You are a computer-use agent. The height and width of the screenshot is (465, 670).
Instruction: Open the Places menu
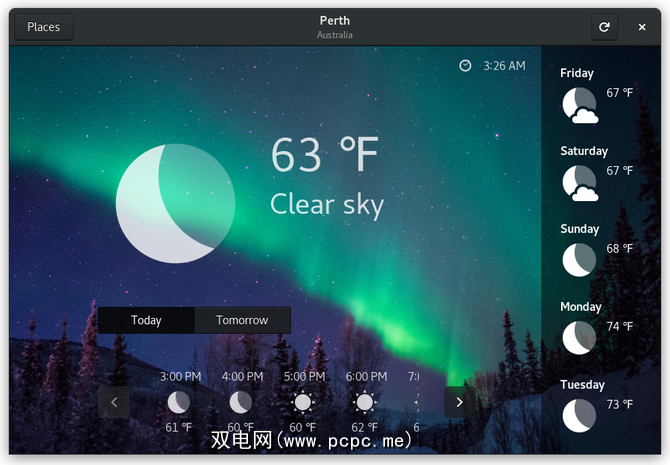click(44, 27)
